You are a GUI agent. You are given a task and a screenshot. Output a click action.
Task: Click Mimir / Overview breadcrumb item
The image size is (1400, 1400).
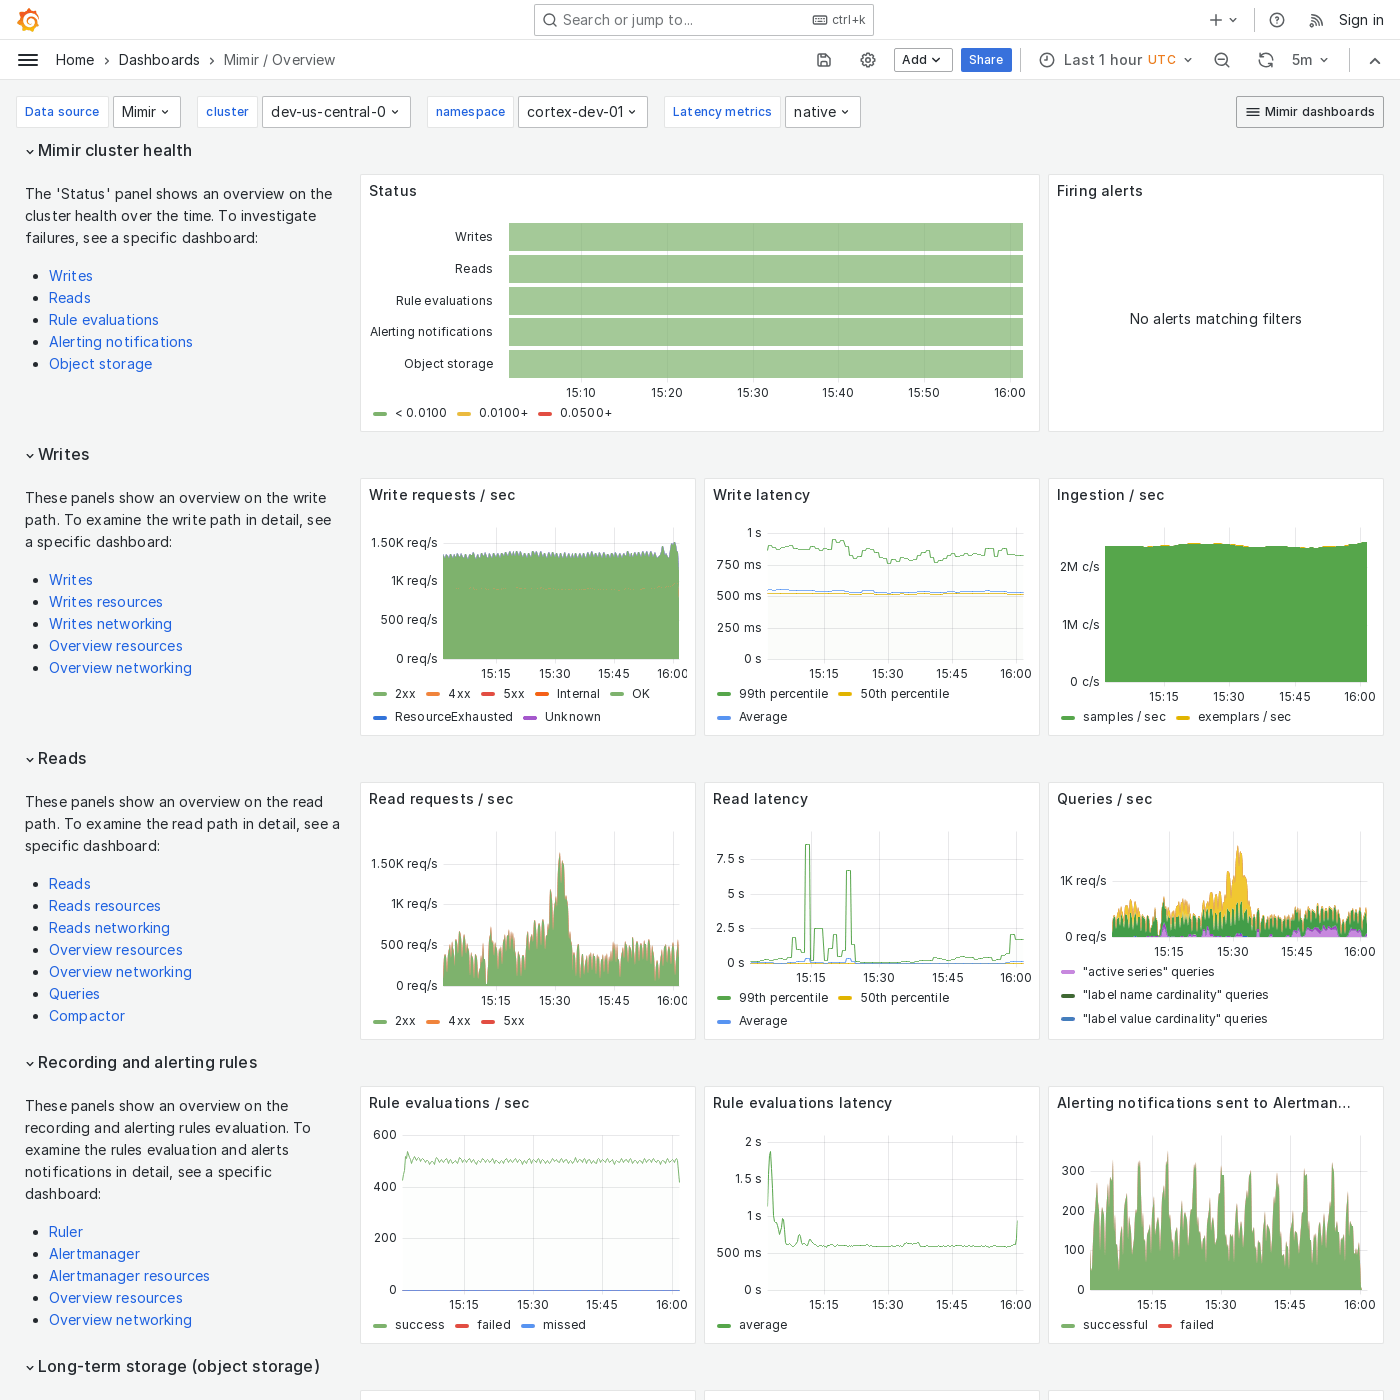[279, 60]
